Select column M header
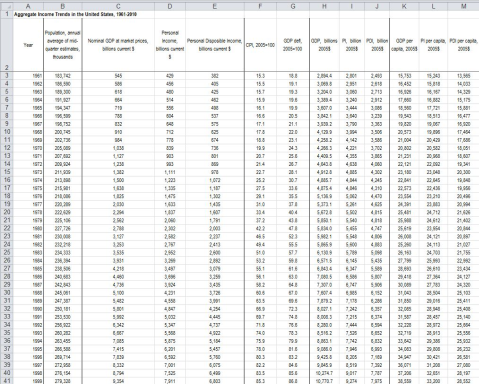 coord(463,7)
